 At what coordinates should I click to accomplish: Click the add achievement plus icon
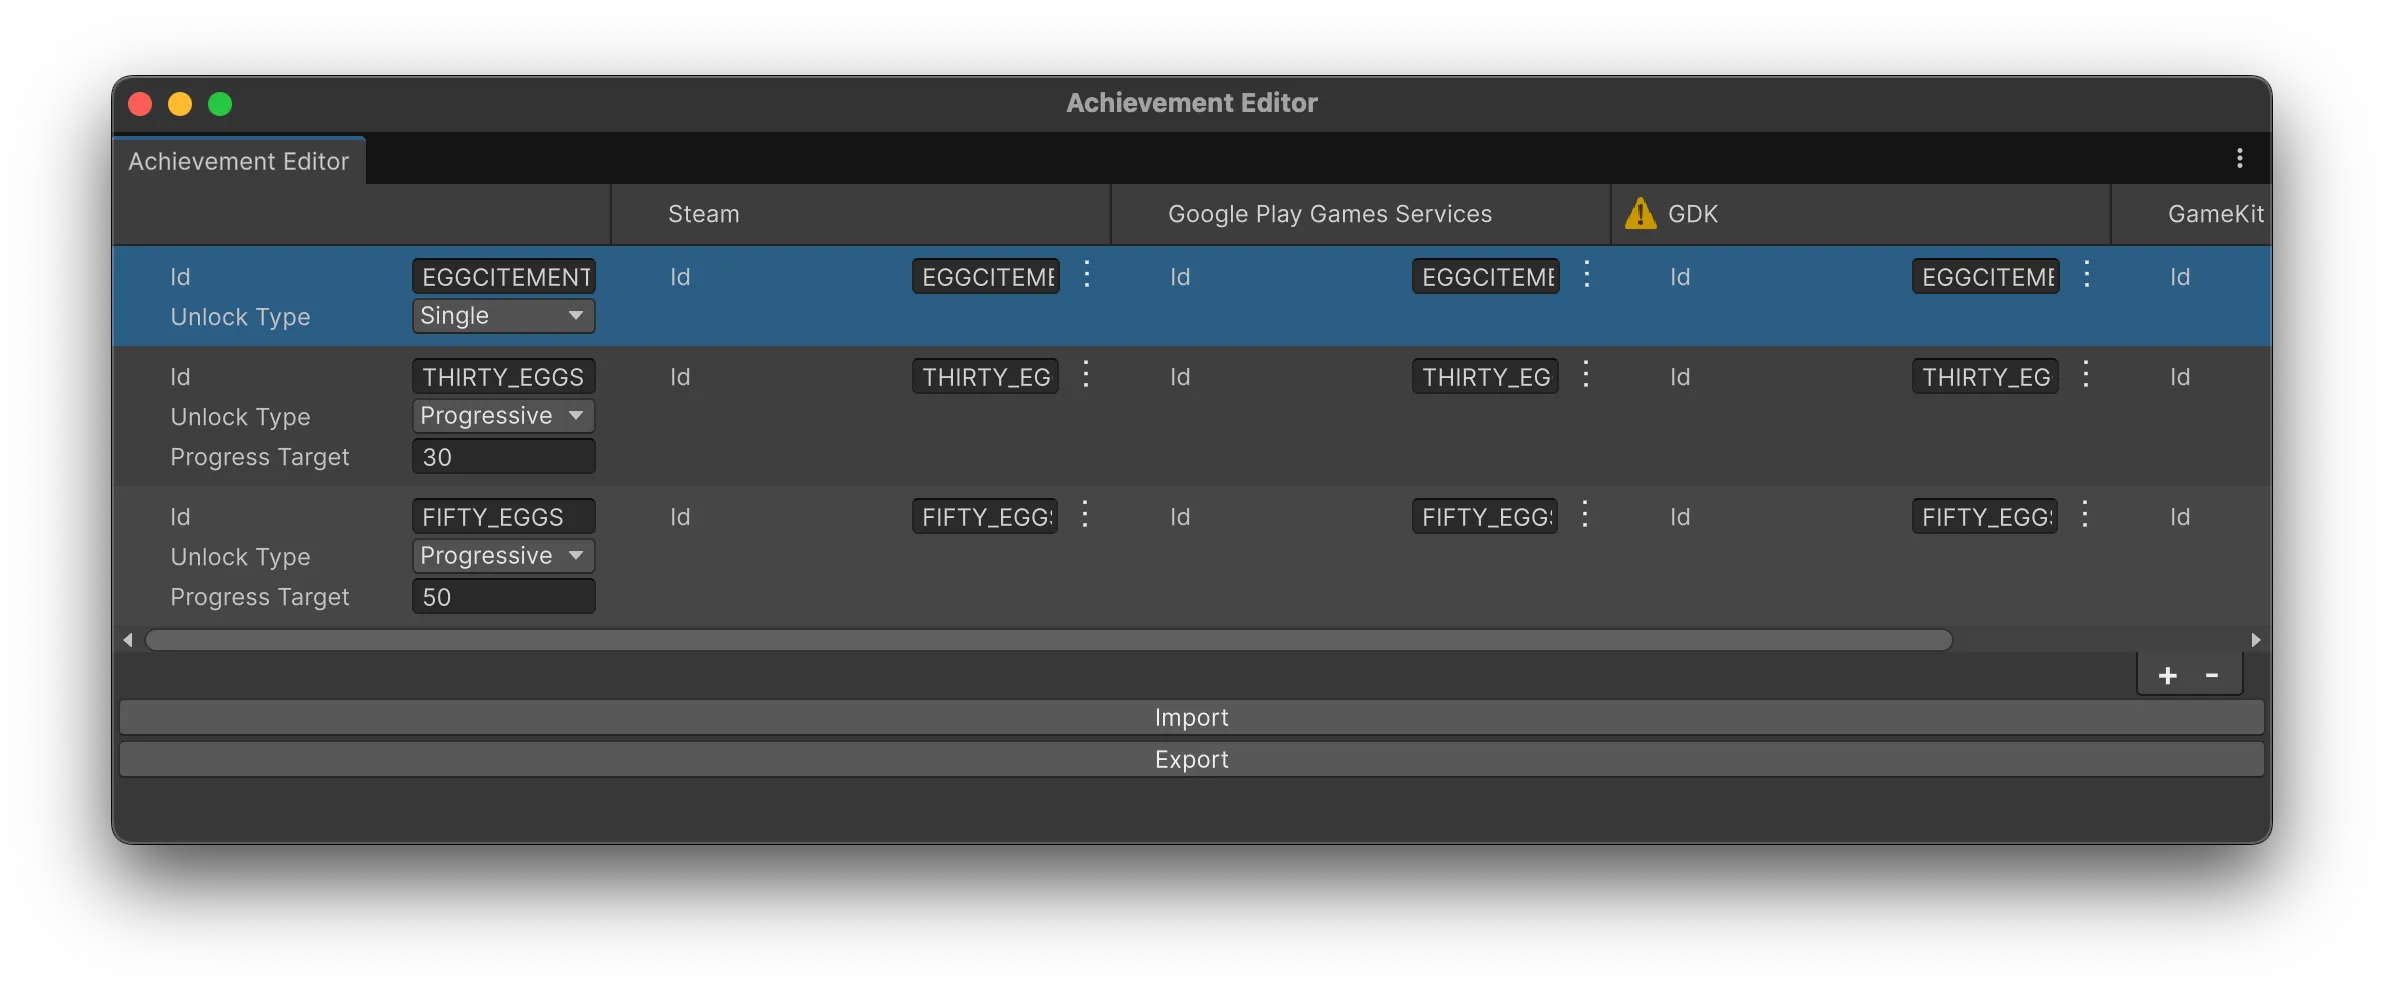(x=2166, y=674)
